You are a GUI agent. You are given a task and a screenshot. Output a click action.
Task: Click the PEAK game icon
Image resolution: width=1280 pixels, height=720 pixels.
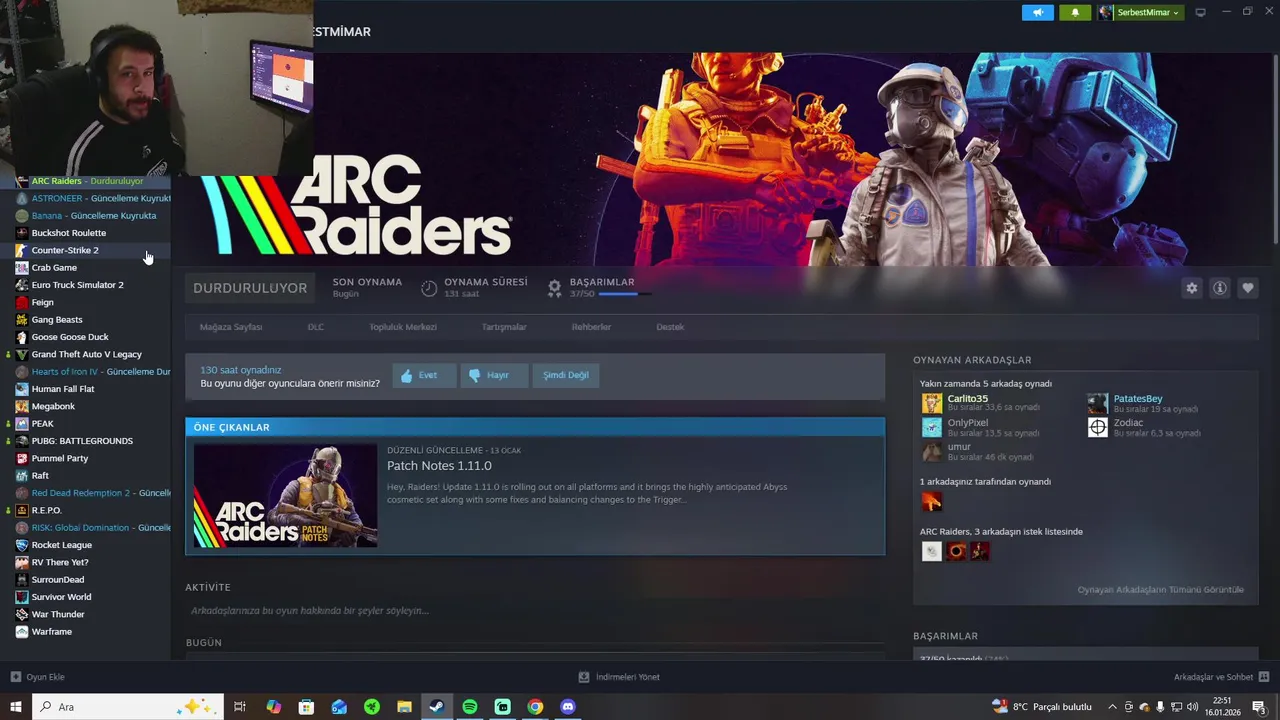coord(22,424)
